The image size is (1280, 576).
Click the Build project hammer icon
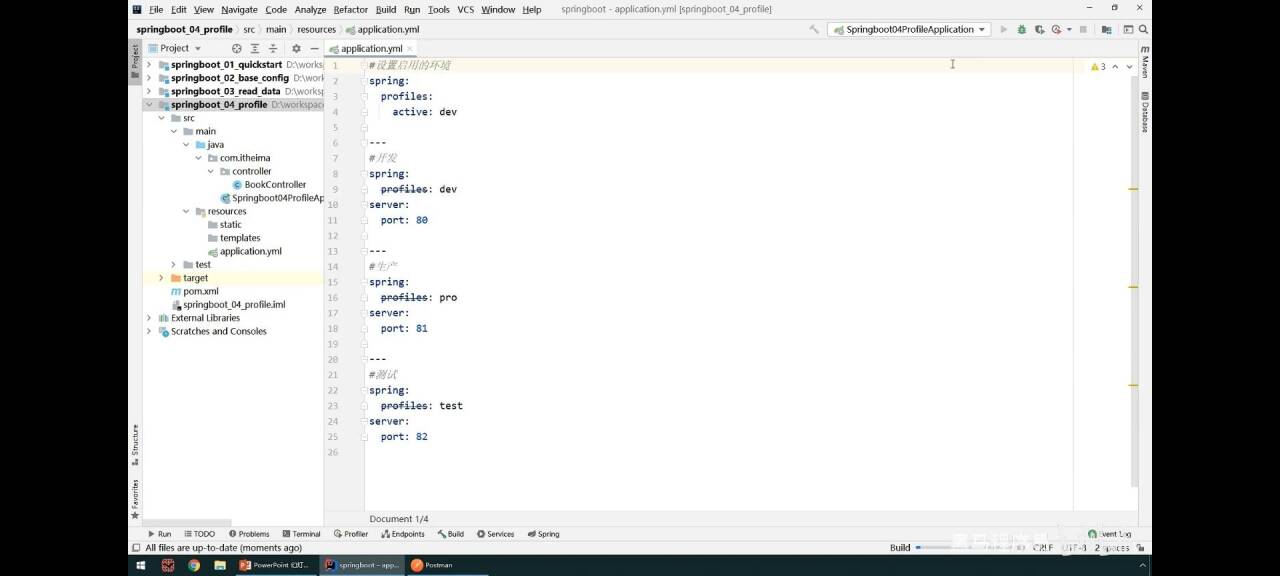click(815, 30)
